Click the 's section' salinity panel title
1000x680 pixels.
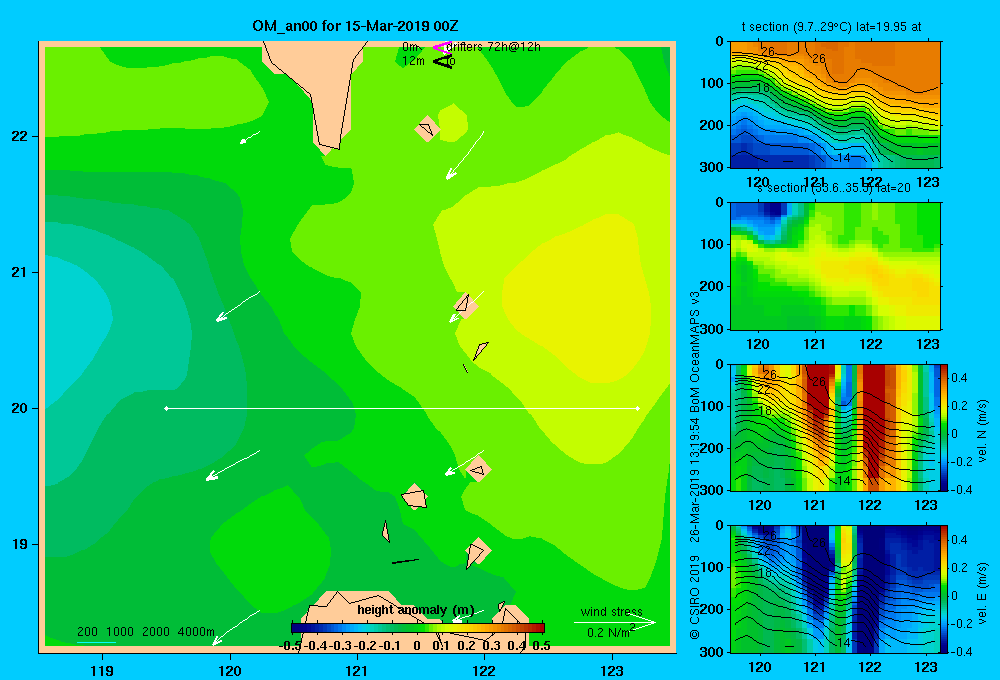point(833,188)
